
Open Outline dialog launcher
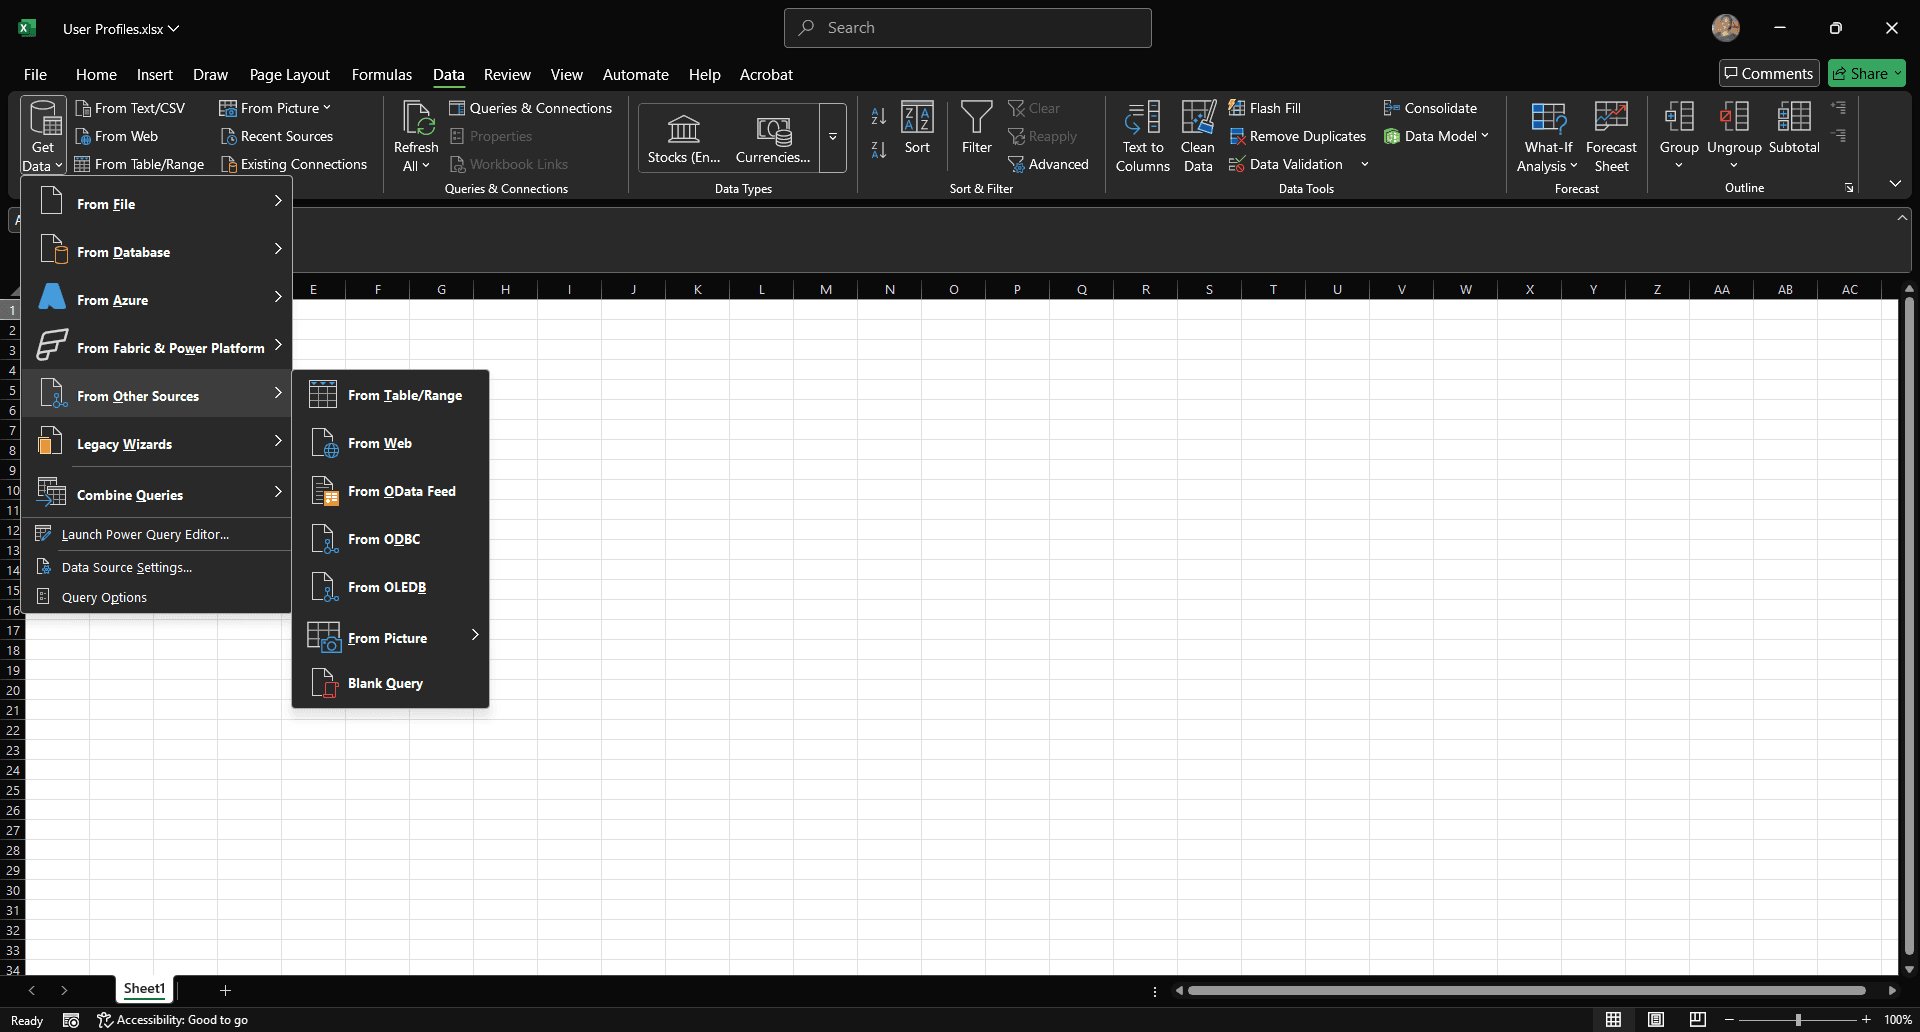pyautogui.click(x=1849, y=188)
